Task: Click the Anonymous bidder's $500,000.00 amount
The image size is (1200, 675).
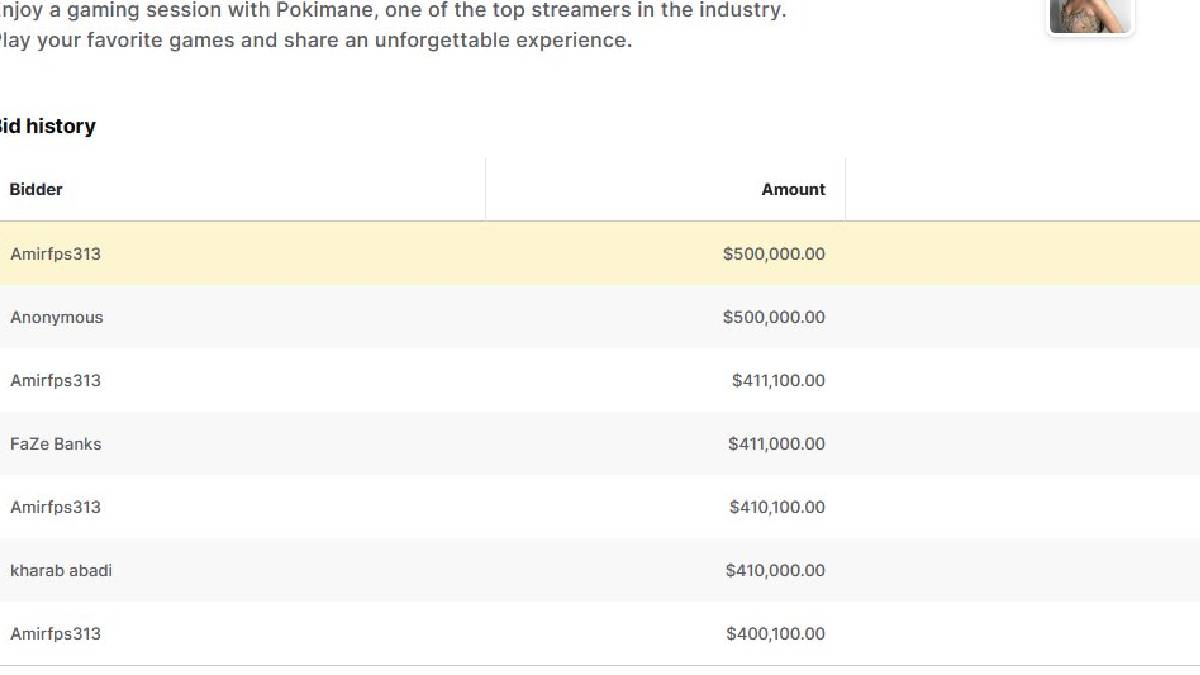Action: coord(773,317)
